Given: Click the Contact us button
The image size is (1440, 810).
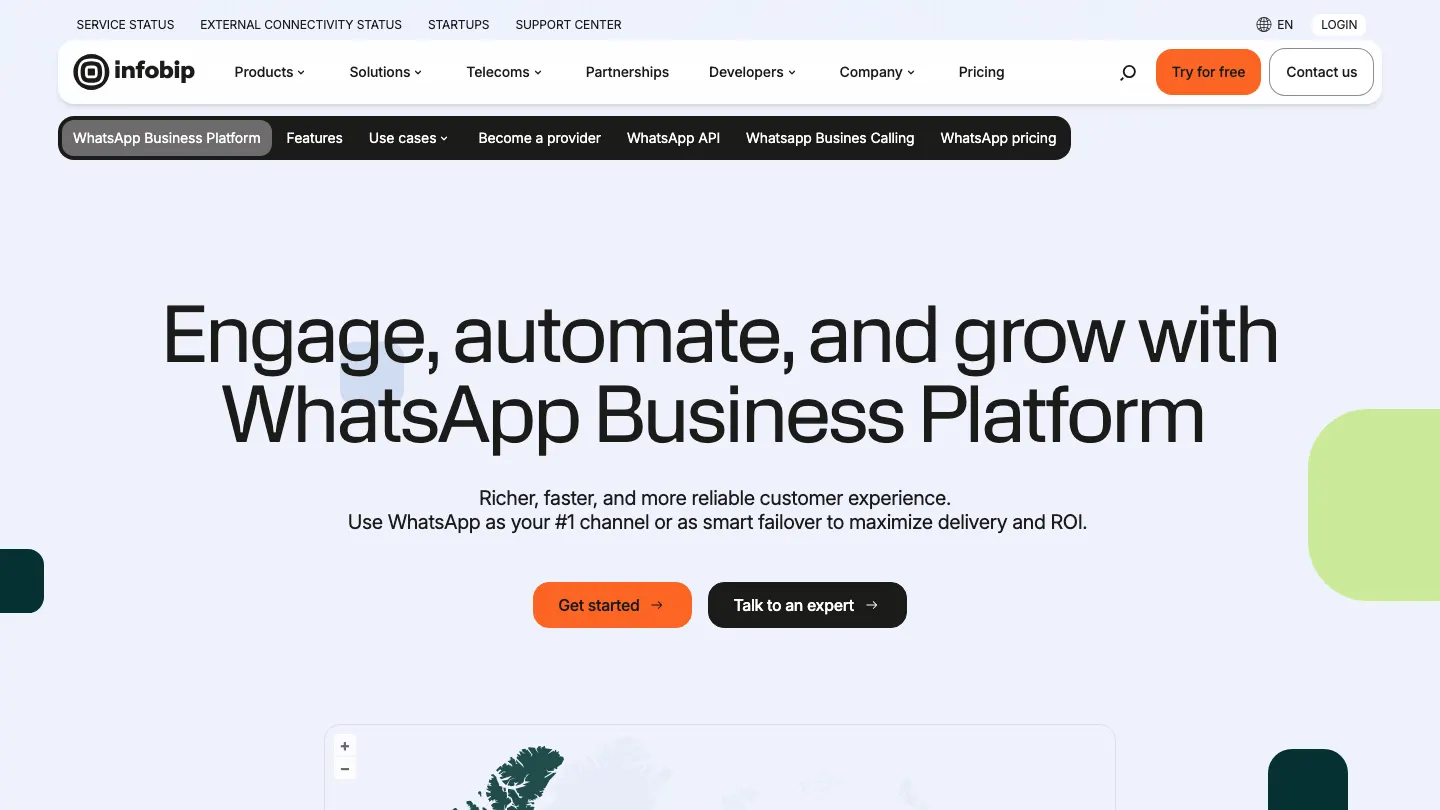Looking at the screenshot, I should tap(1322, 72).
